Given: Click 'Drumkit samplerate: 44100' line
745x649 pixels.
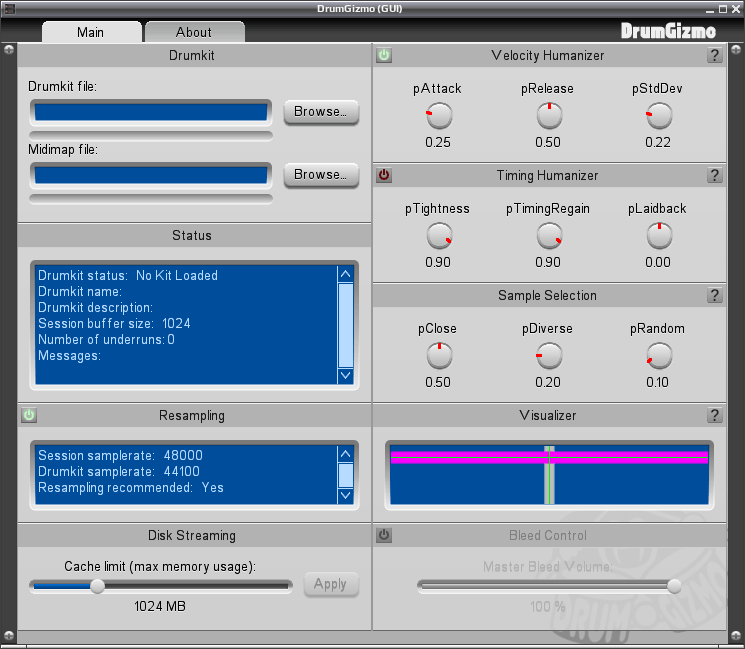Looking at the screenshot, I should pos(119,472).
